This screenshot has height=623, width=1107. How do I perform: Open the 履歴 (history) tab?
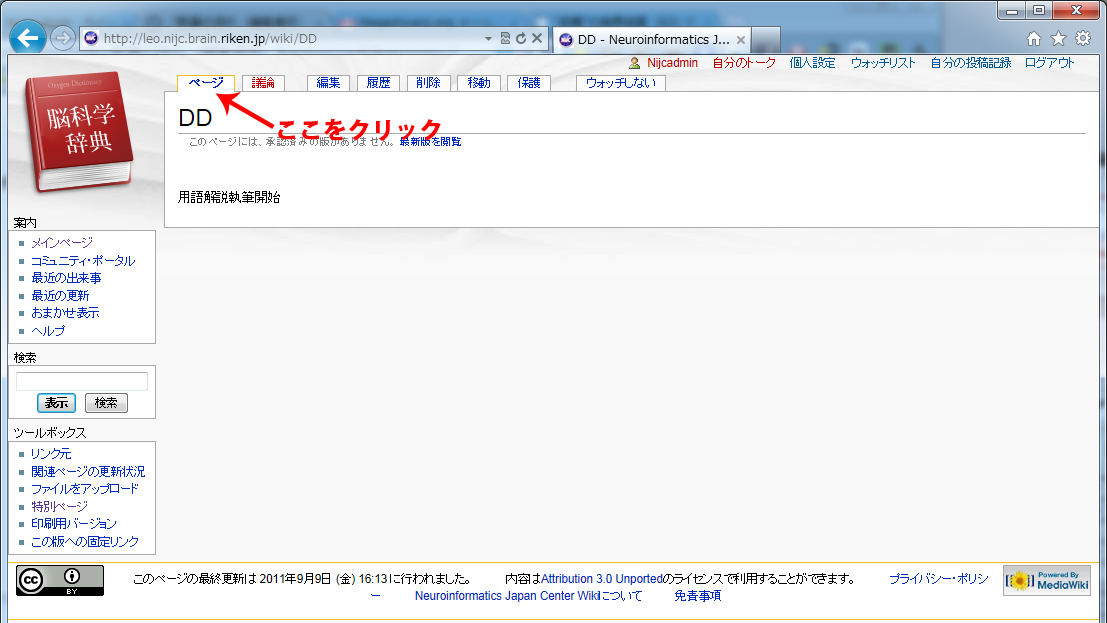pos(379,83)
